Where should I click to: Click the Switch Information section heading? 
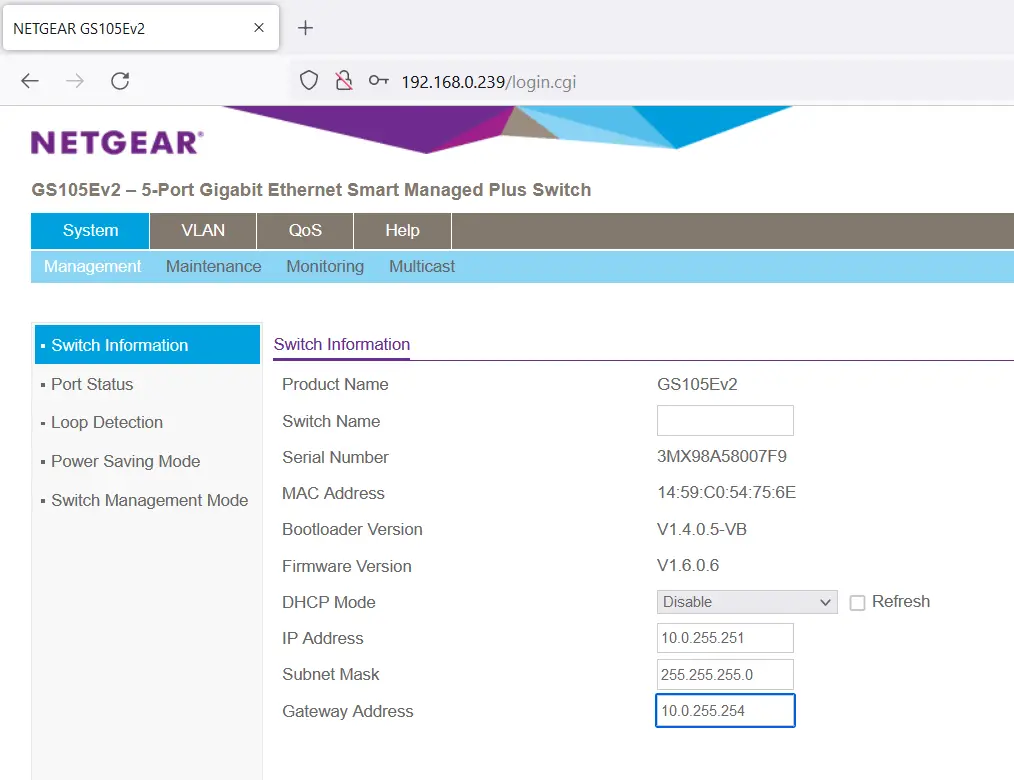click(x=341, y=344)
